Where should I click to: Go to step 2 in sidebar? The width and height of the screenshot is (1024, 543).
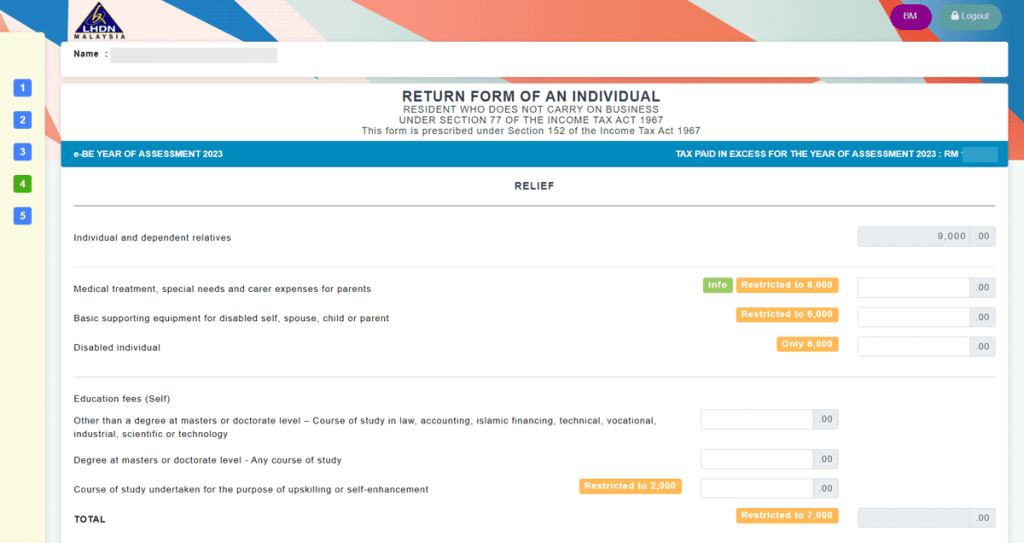coord(22,120)
